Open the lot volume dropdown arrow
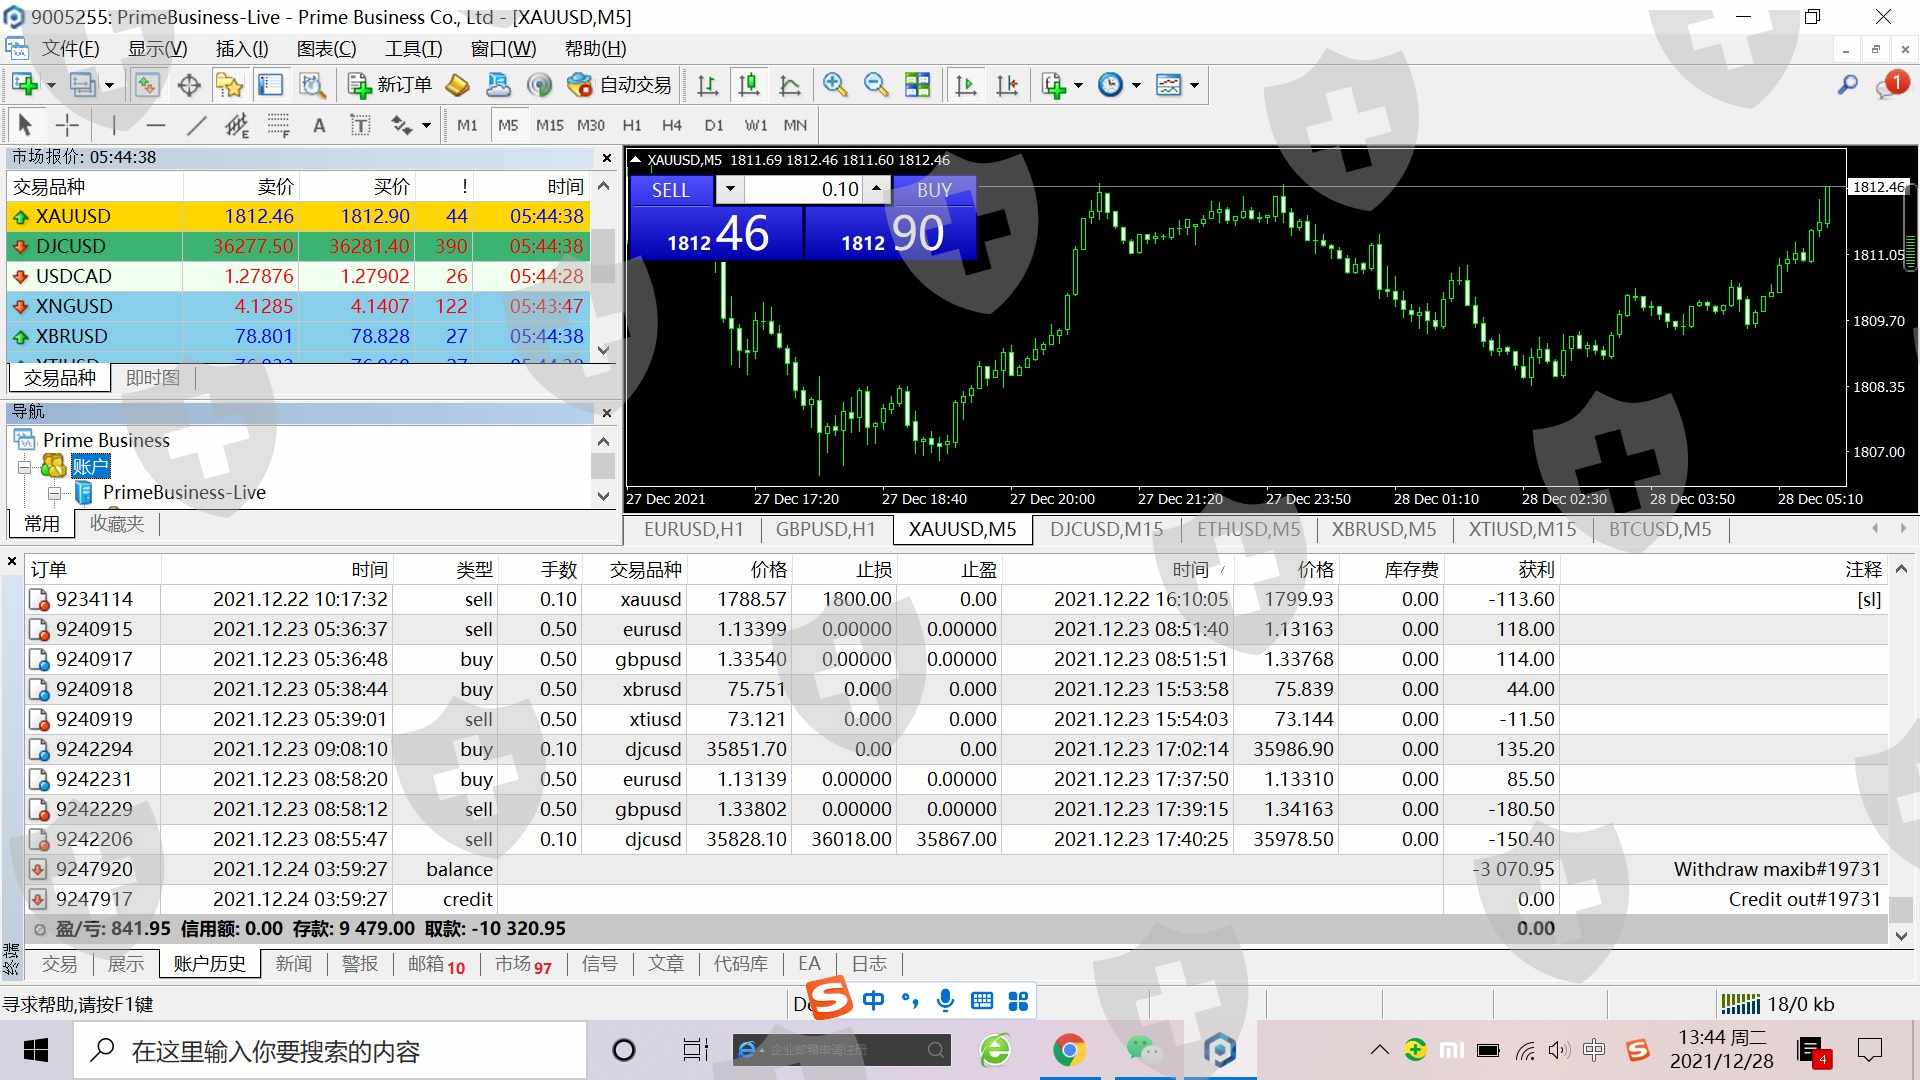The height and width of the screenshot is (1080, 1920). point(730,189)
